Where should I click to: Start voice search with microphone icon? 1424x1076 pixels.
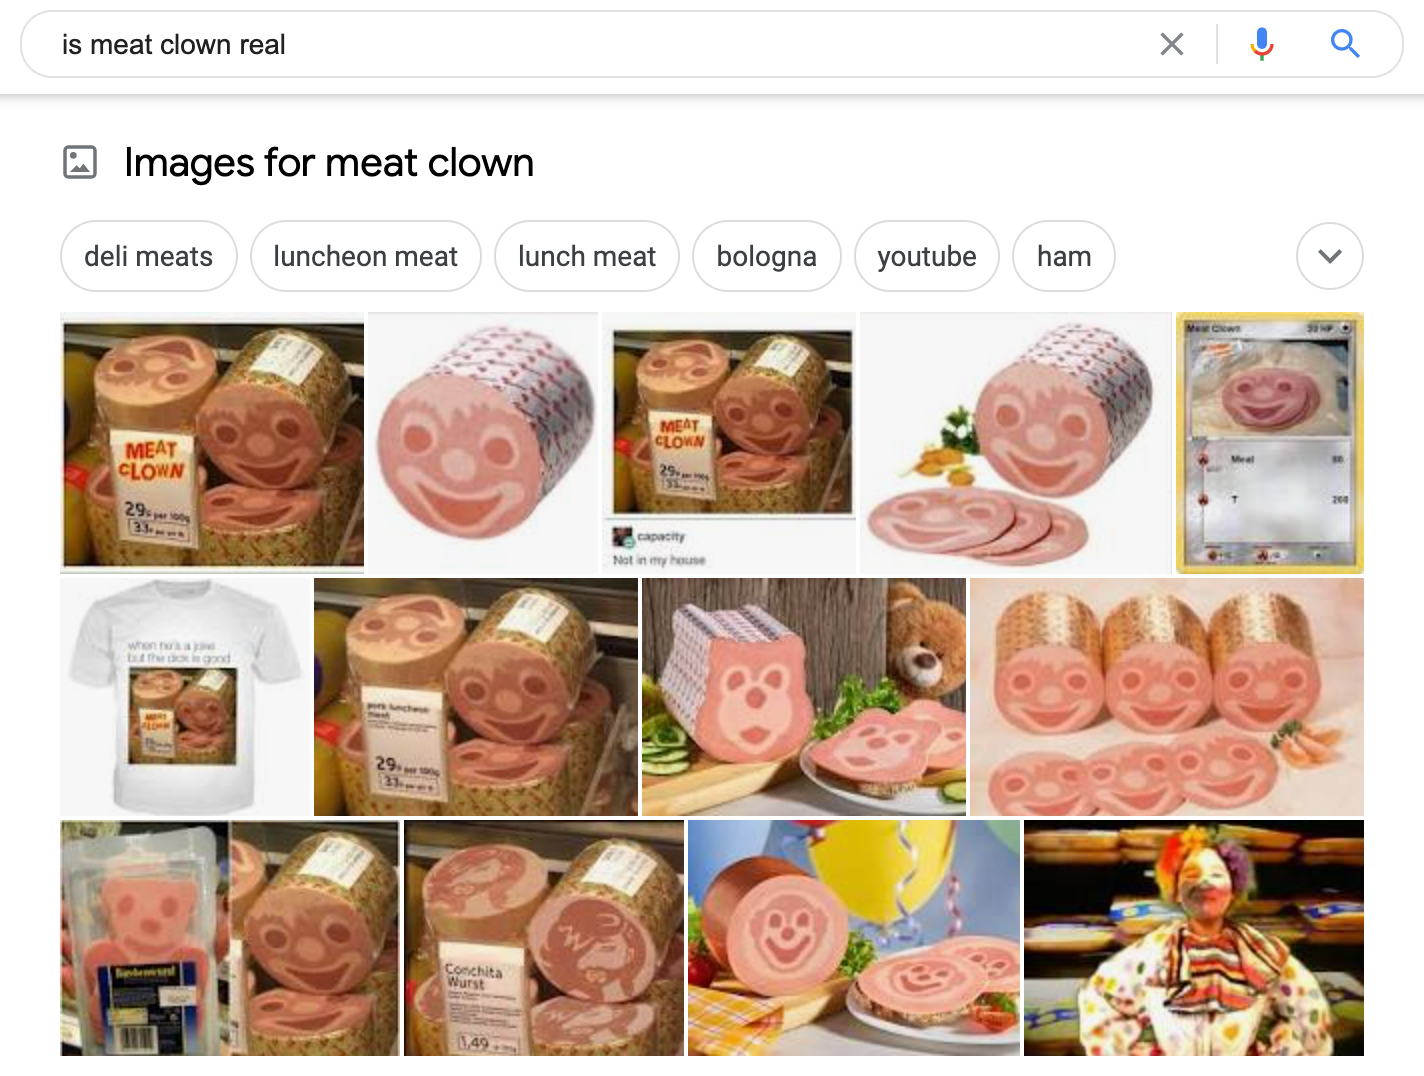1262,44
